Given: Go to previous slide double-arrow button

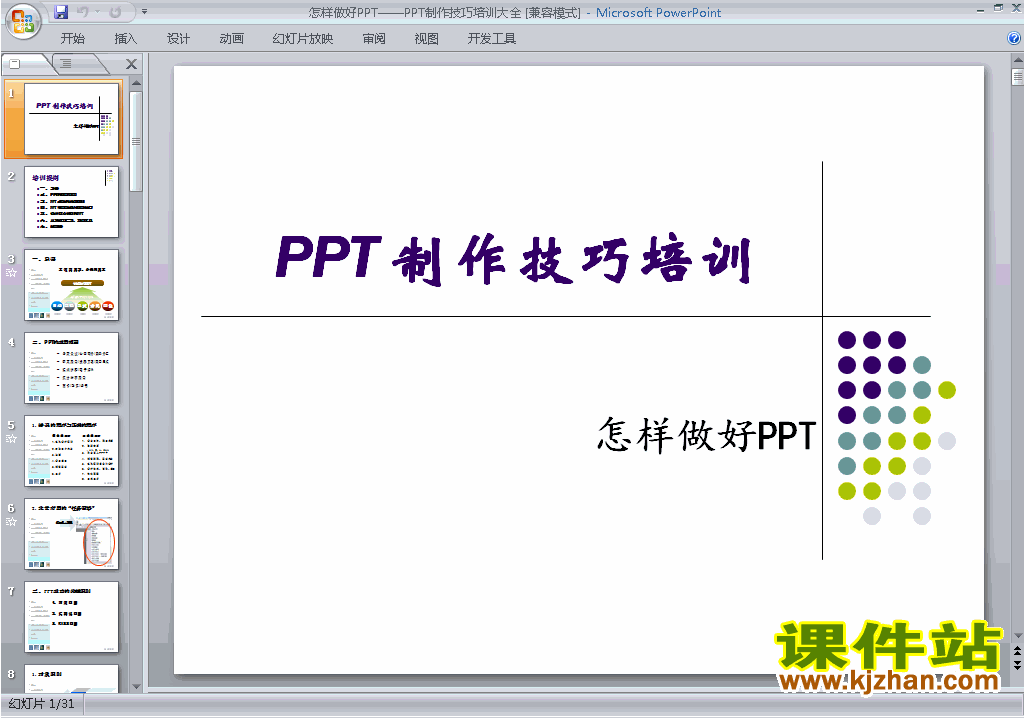Looking at the screenshot, I should pos(1017,651).
